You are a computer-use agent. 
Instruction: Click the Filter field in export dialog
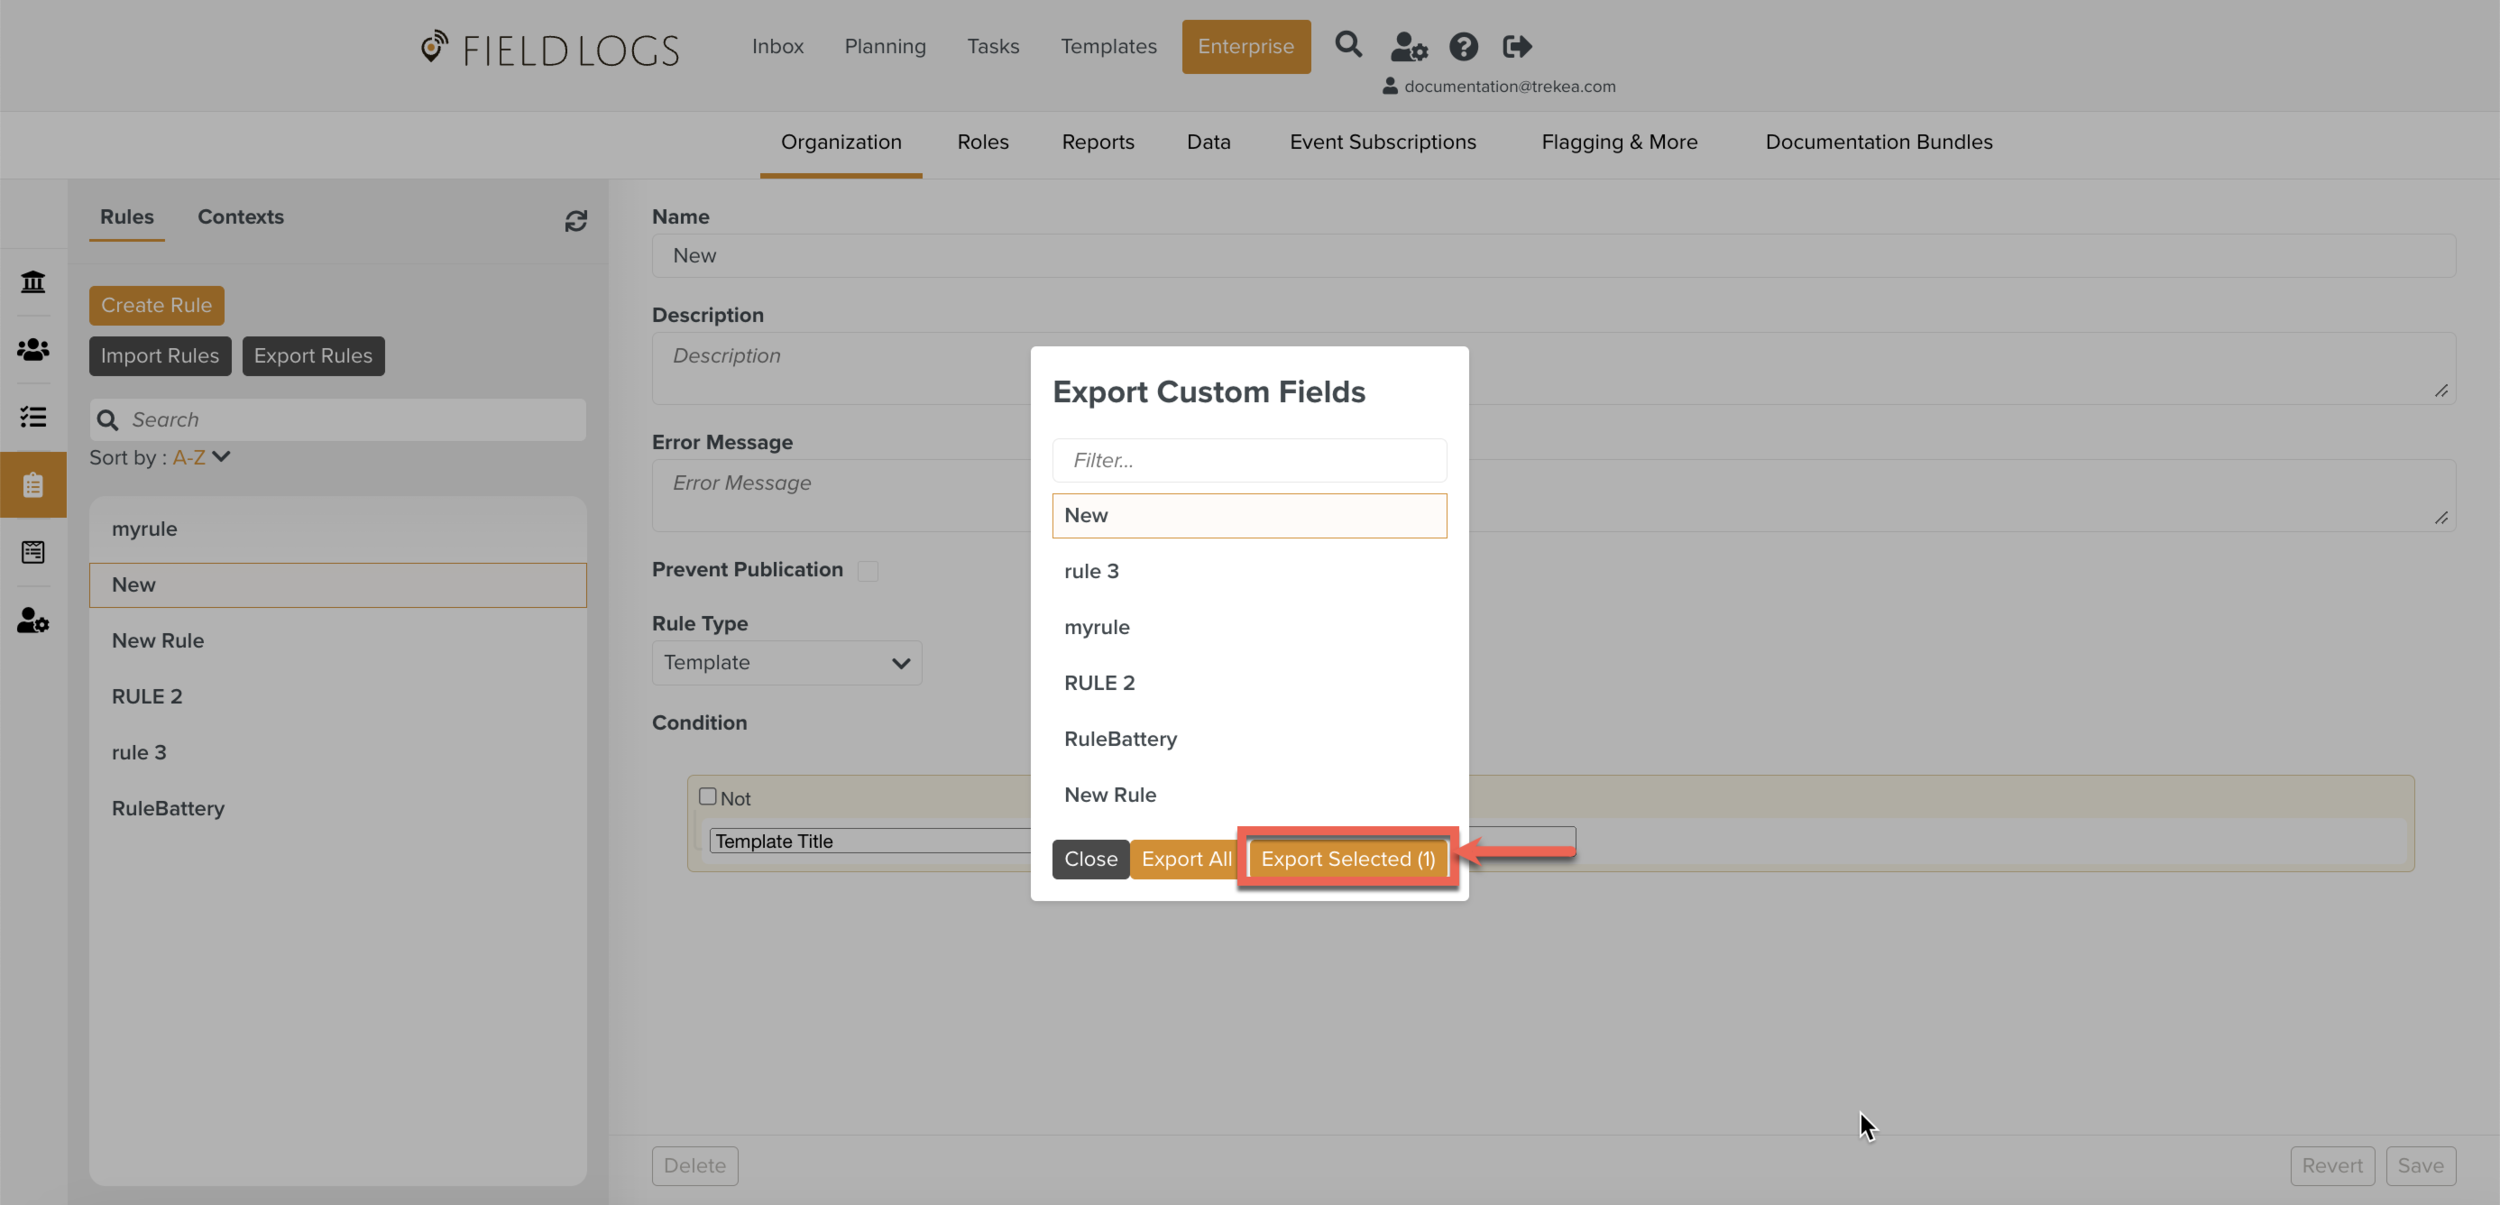tap(1248, 460)
